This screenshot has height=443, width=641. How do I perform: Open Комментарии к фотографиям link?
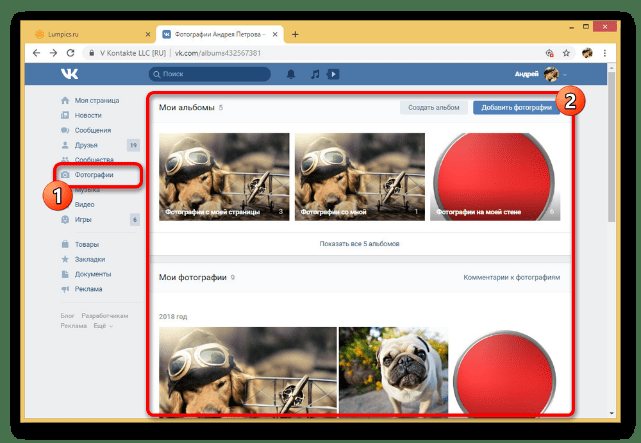[x=511, y=277]
